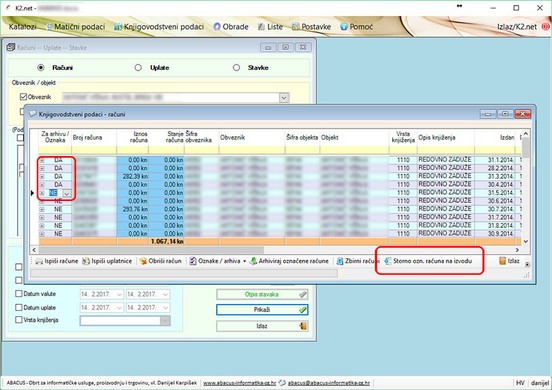Click the Izlaz button below Prikaži
Screen dimensions: 552x390
click(x=262, y=326)
